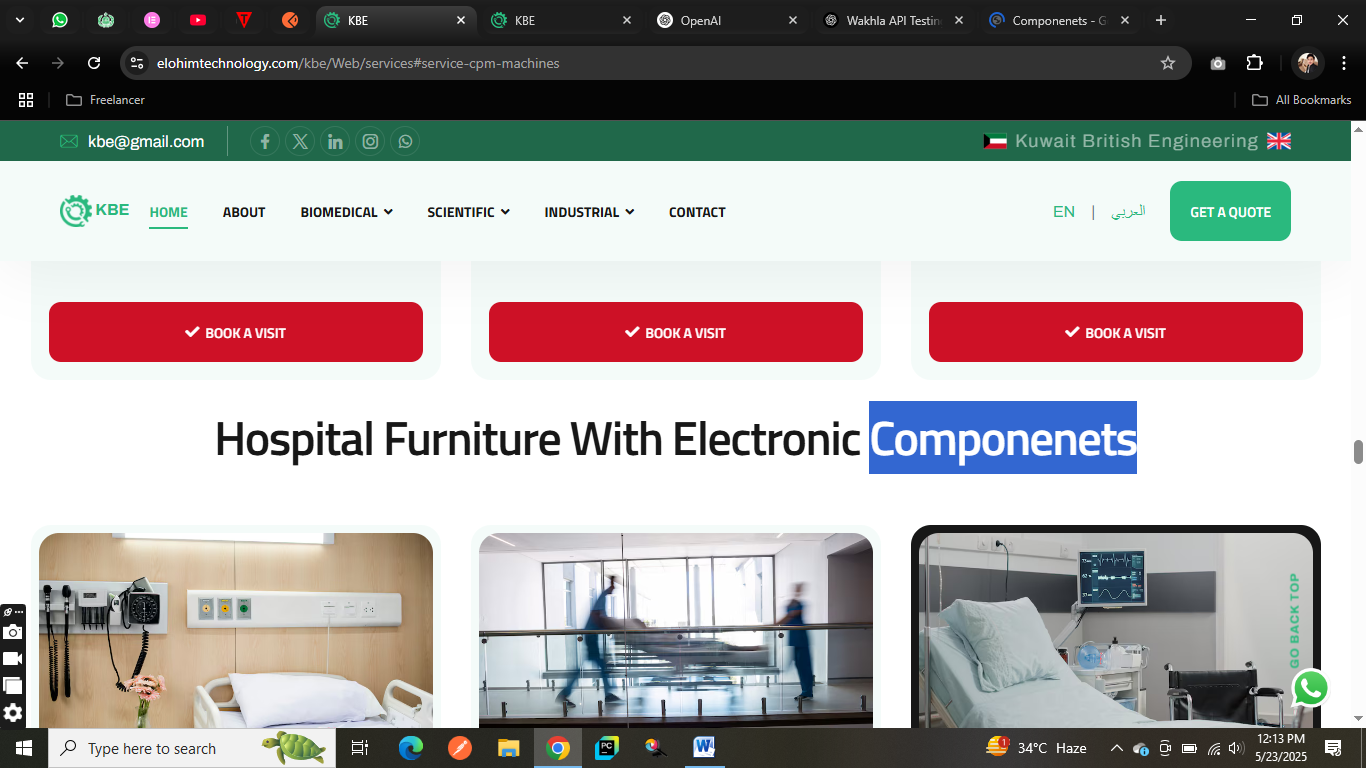1366x768 pixels.
Task: Switch site language to Arabic
Action: (x=1128, y=211)
